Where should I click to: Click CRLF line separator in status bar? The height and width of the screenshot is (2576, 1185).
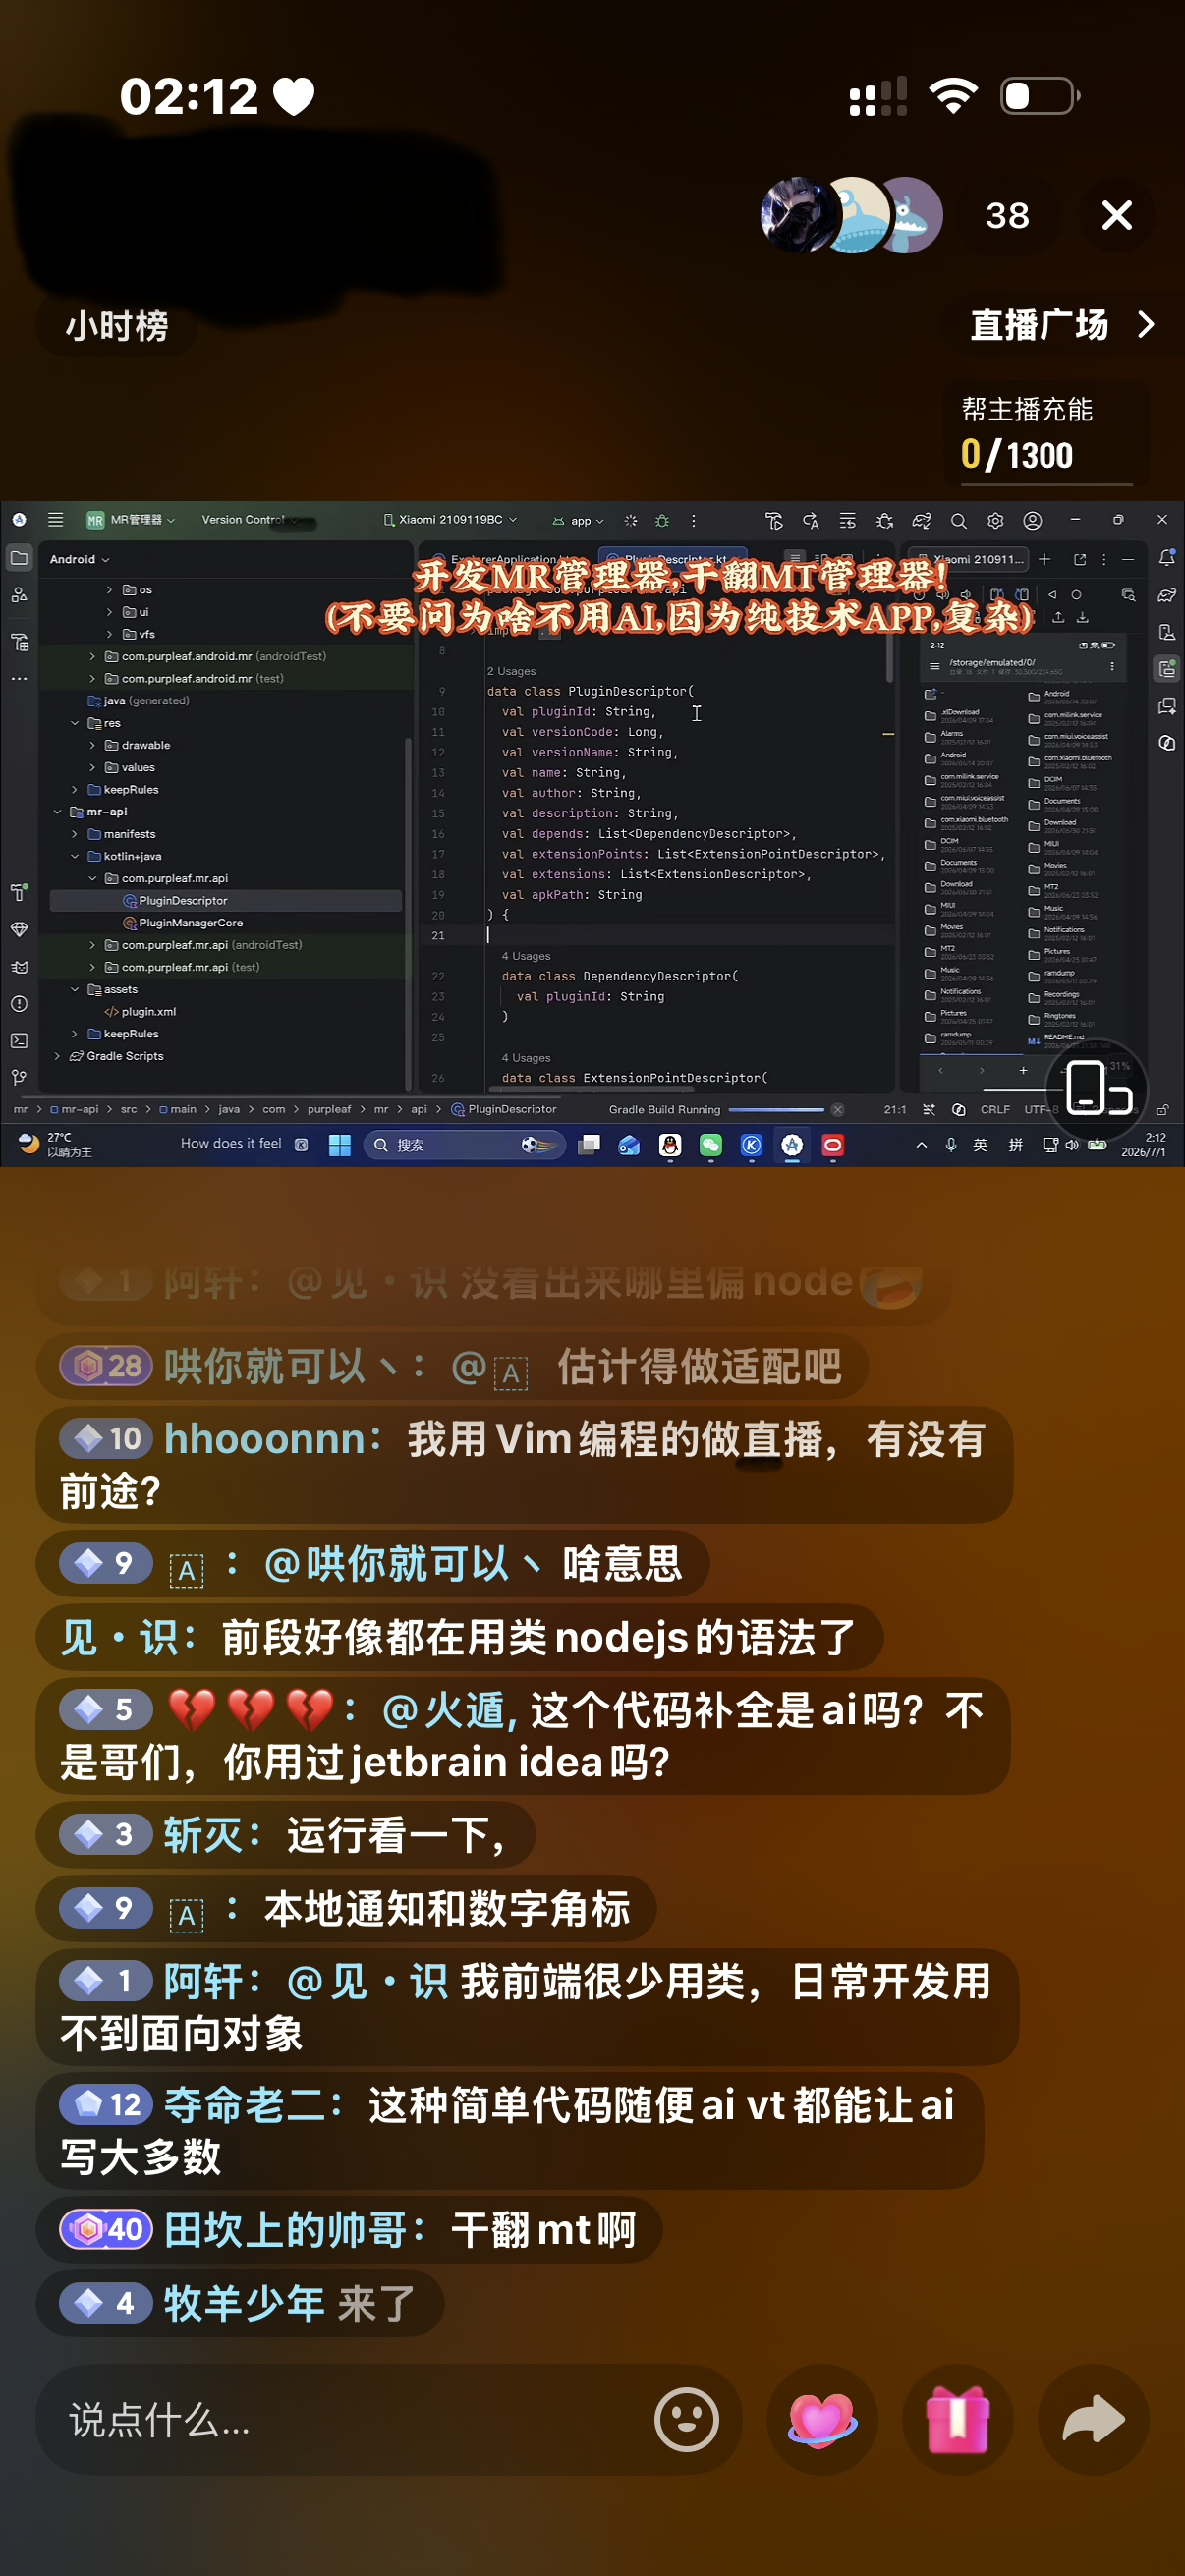pos(994,1110)
